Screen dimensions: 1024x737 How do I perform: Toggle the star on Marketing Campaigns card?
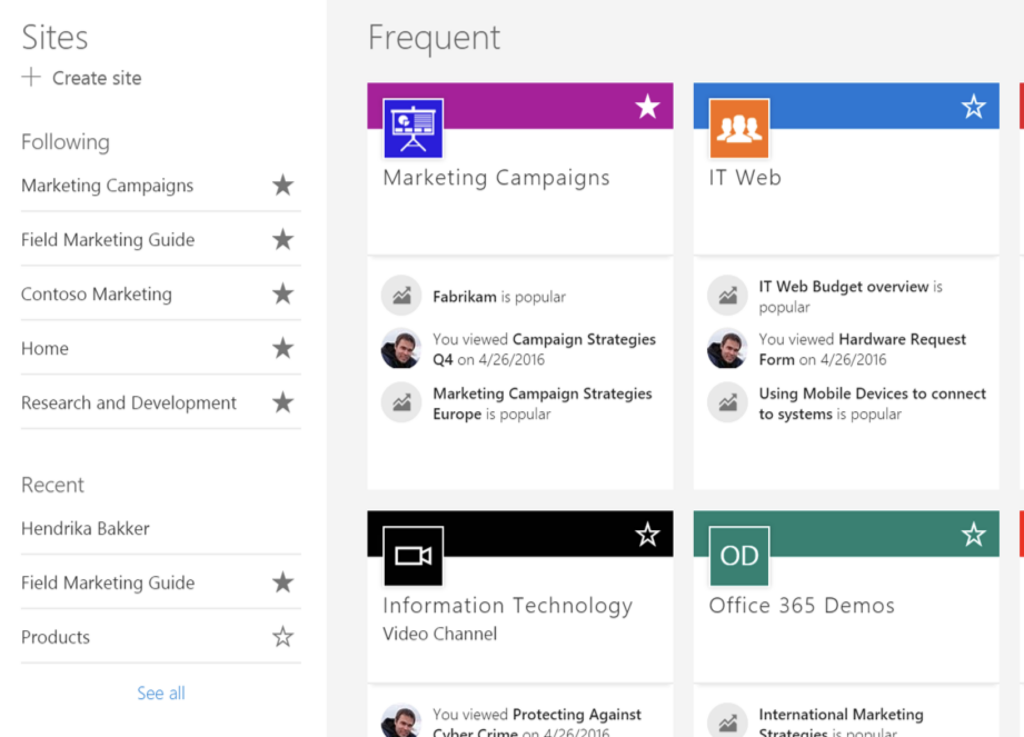[x=647, y=106]
